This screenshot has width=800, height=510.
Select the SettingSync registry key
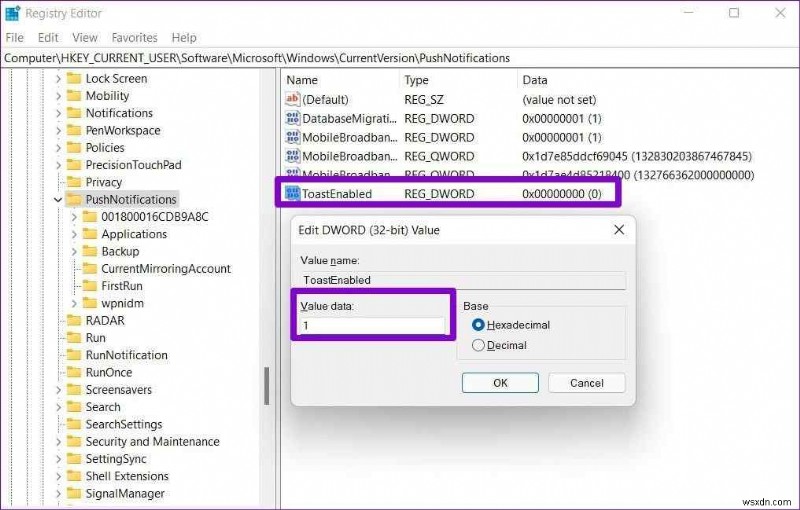coord(116,459)
